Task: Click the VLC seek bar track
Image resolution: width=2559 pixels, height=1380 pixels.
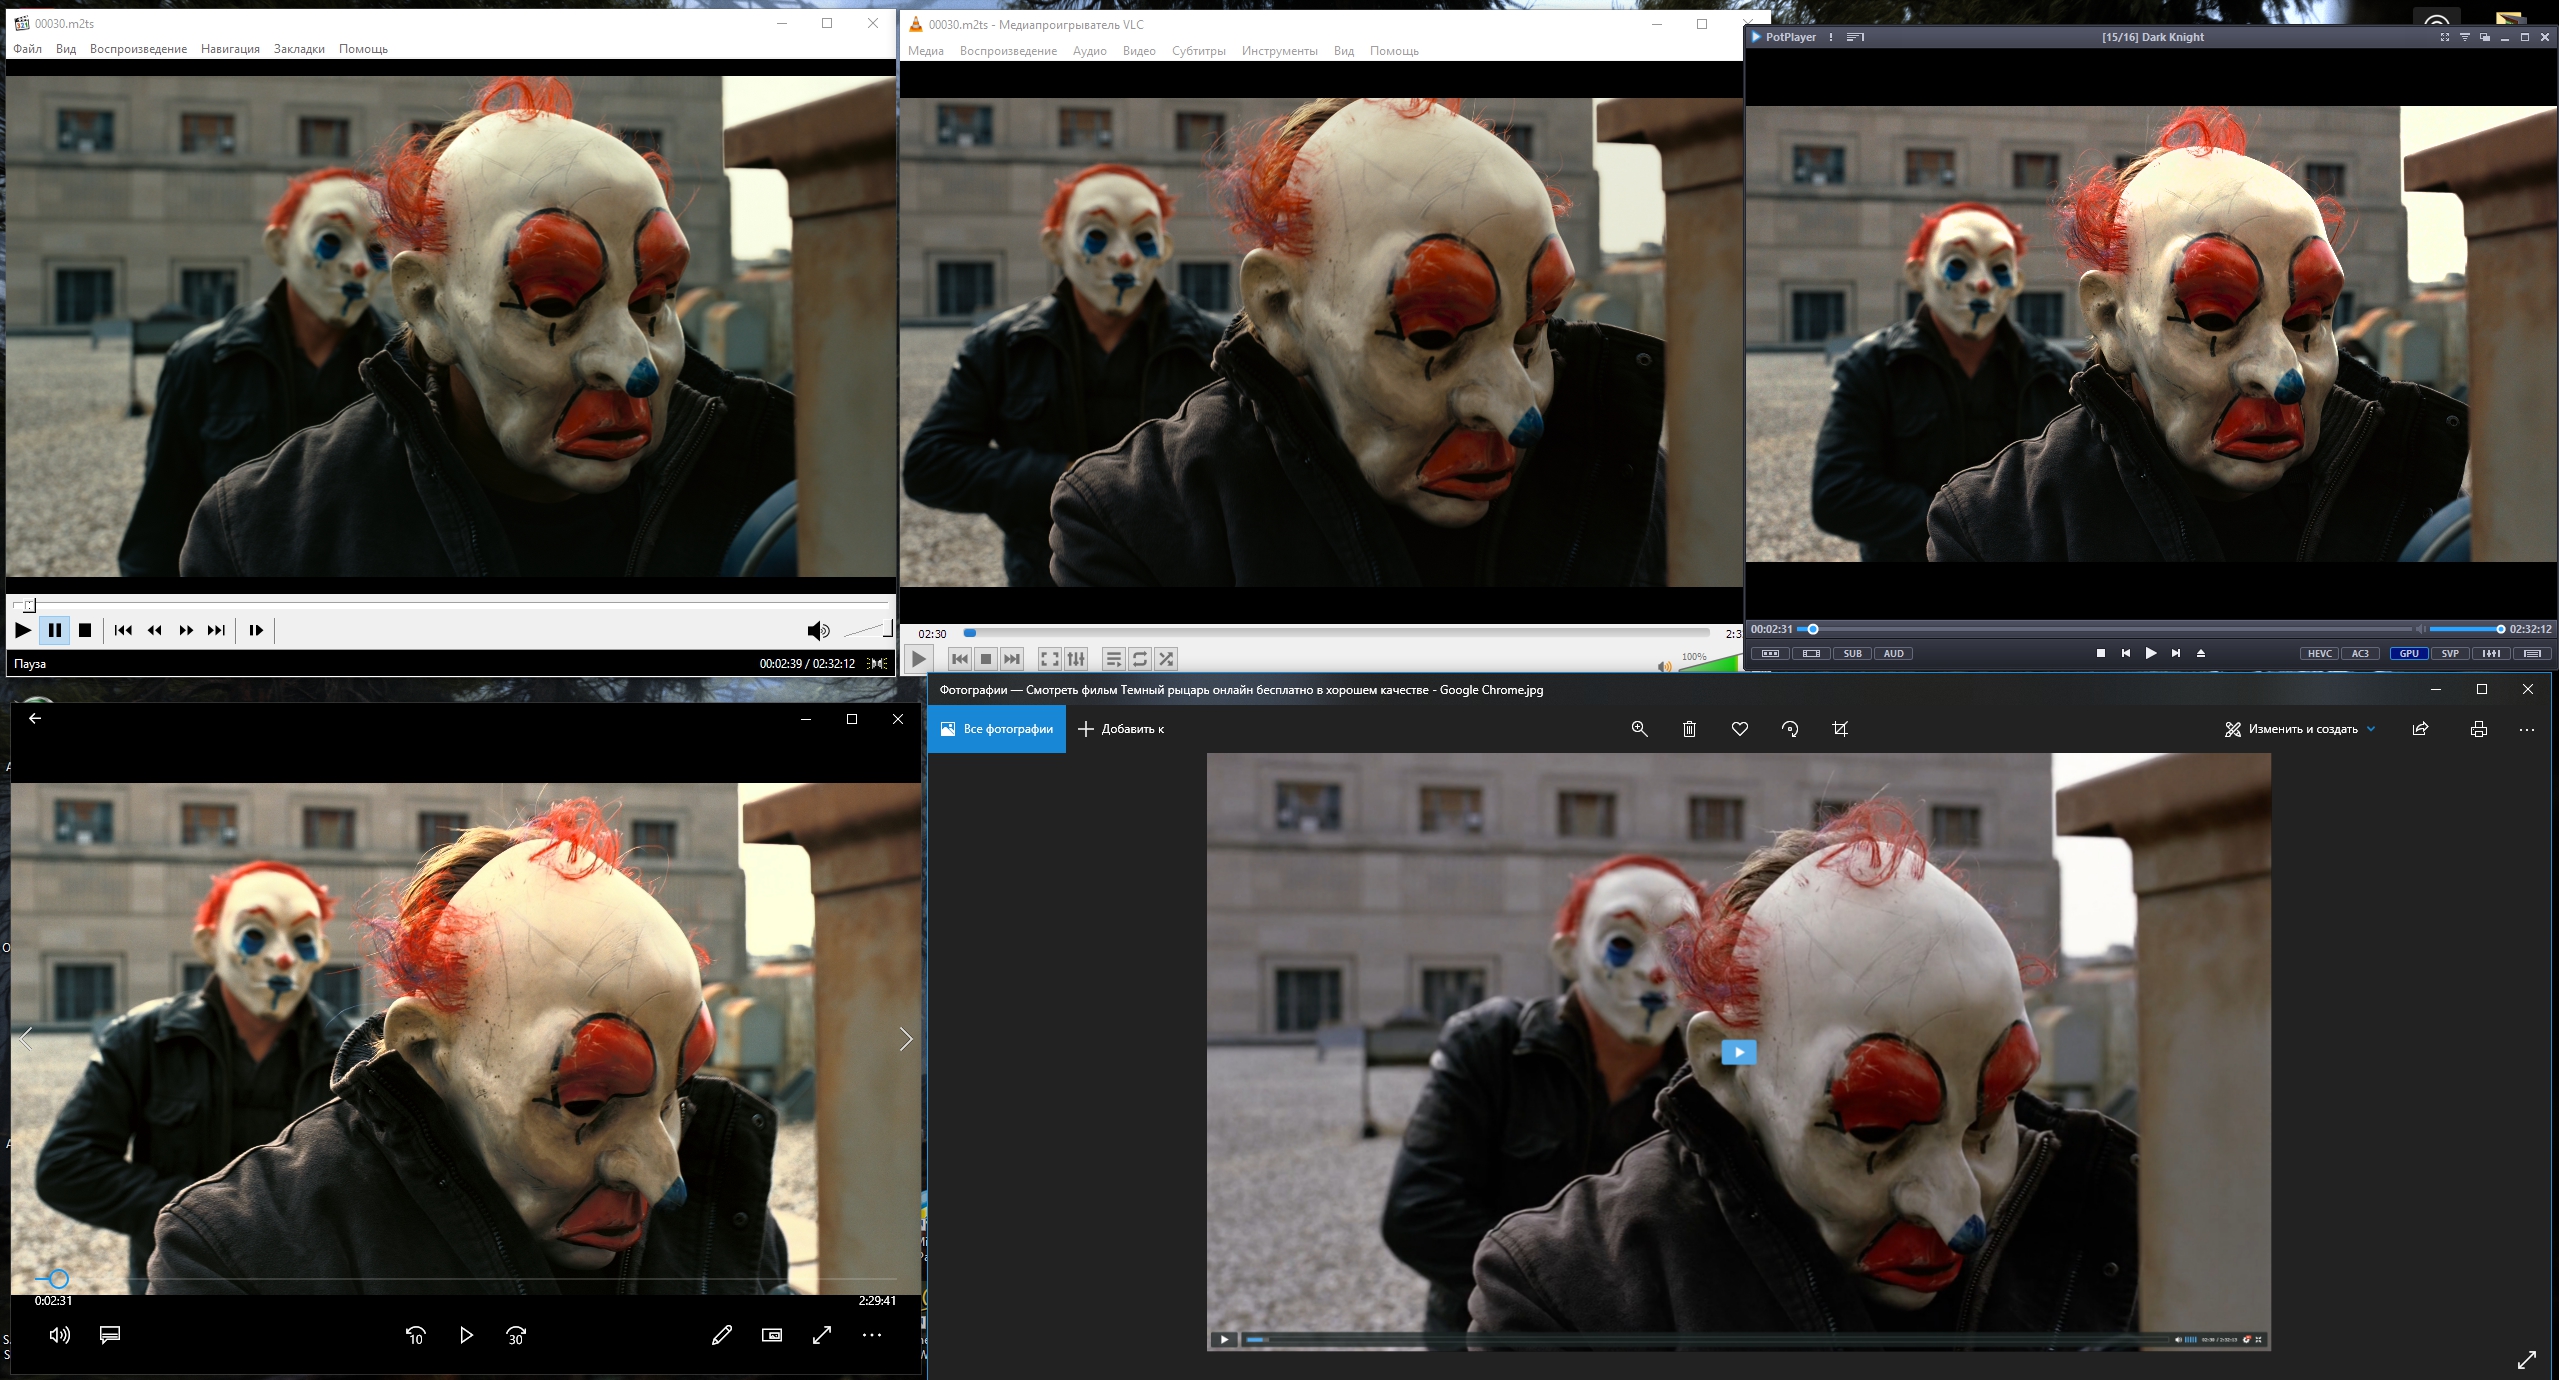Action: (x=1336, y=633)
